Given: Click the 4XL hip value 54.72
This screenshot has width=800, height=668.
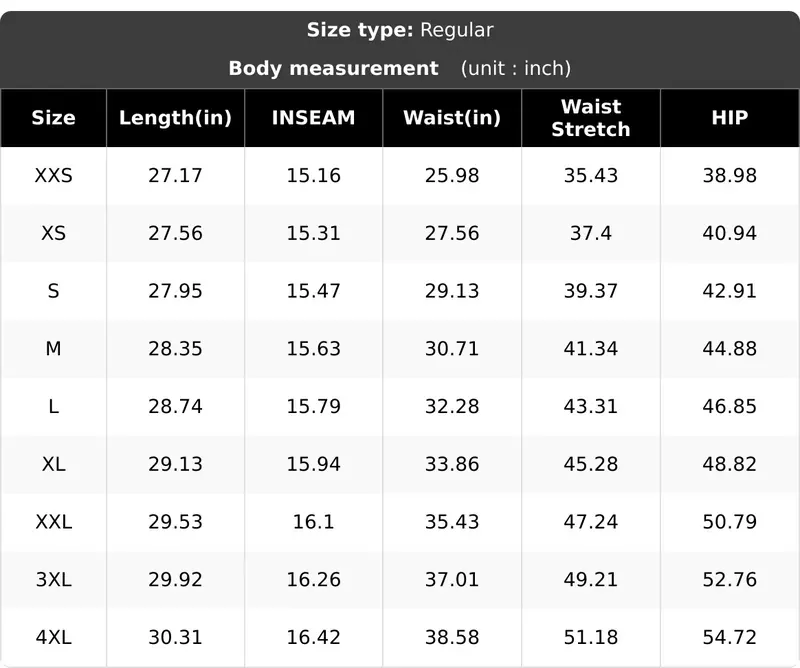Looking at the screenshot, I should coord(730,637).
